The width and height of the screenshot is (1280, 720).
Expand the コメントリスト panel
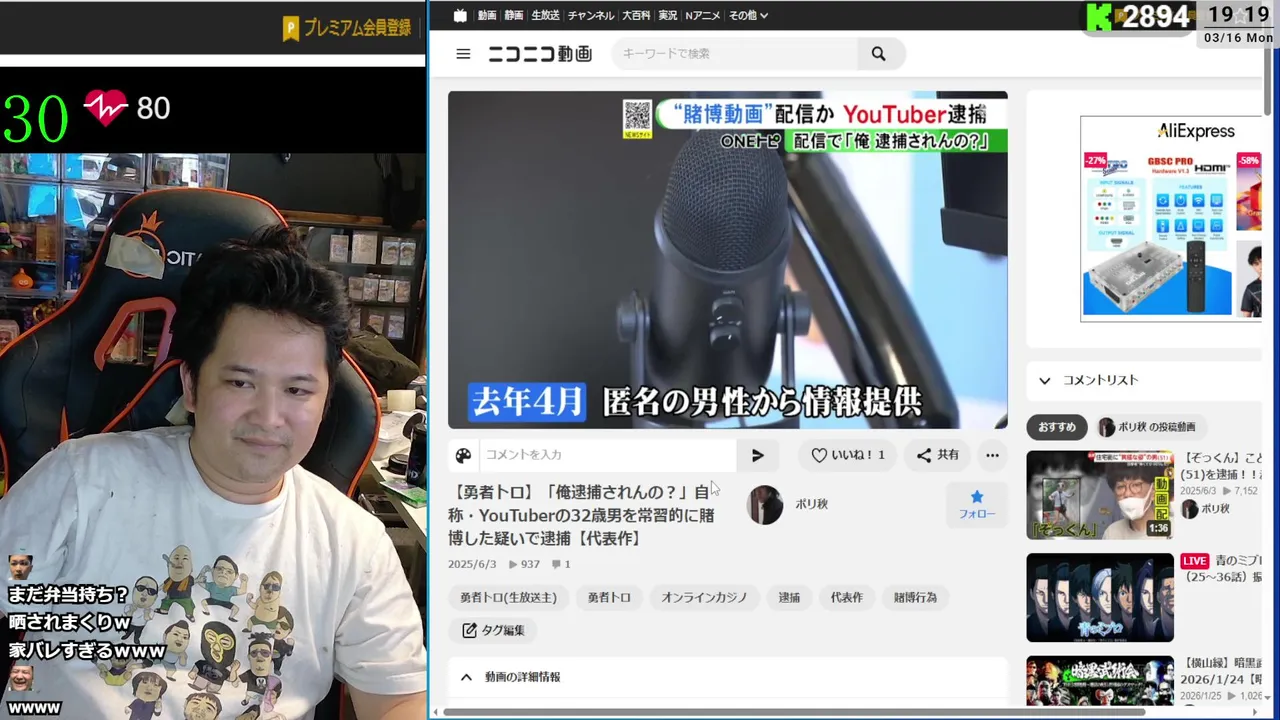click(1145, 380)
